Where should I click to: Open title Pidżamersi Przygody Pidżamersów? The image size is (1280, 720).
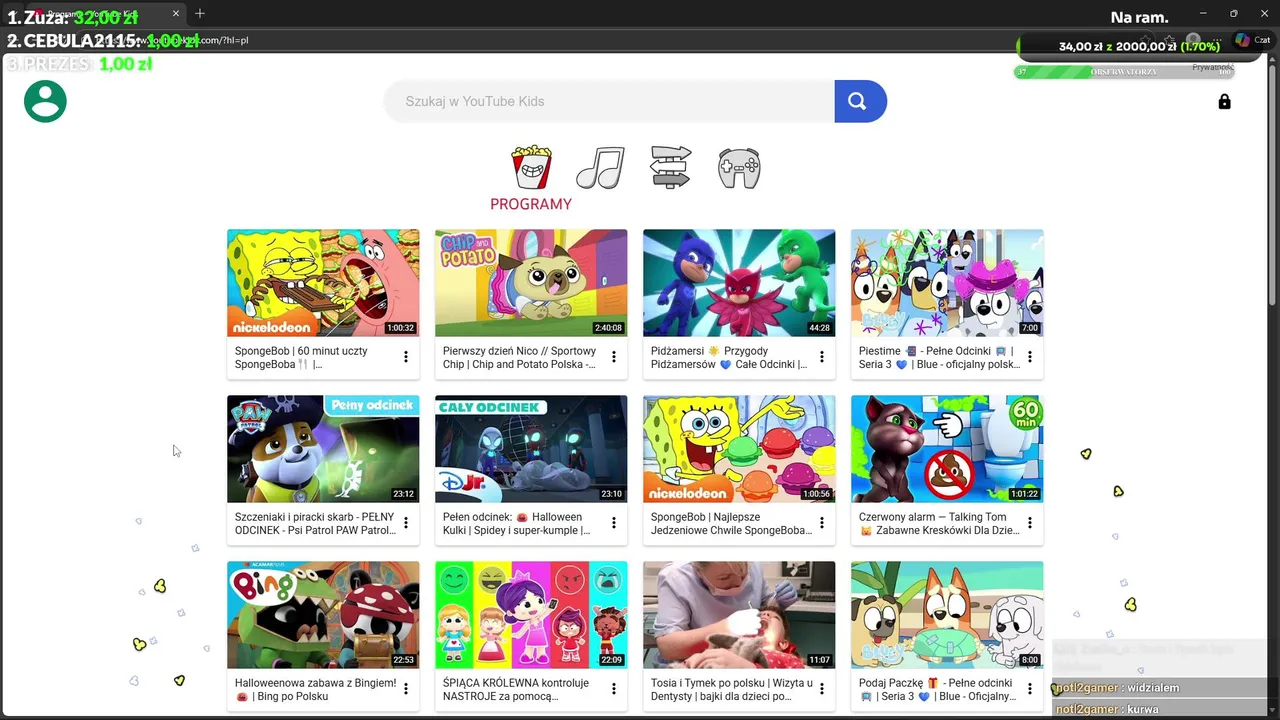tap(729, 358)
